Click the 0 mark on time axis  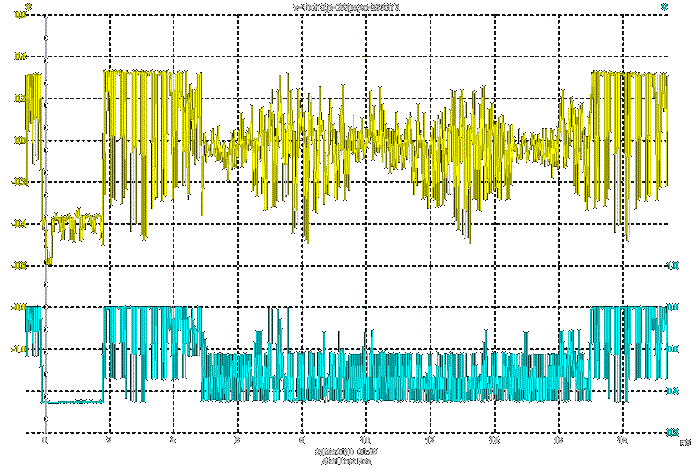tap(45, 440)
